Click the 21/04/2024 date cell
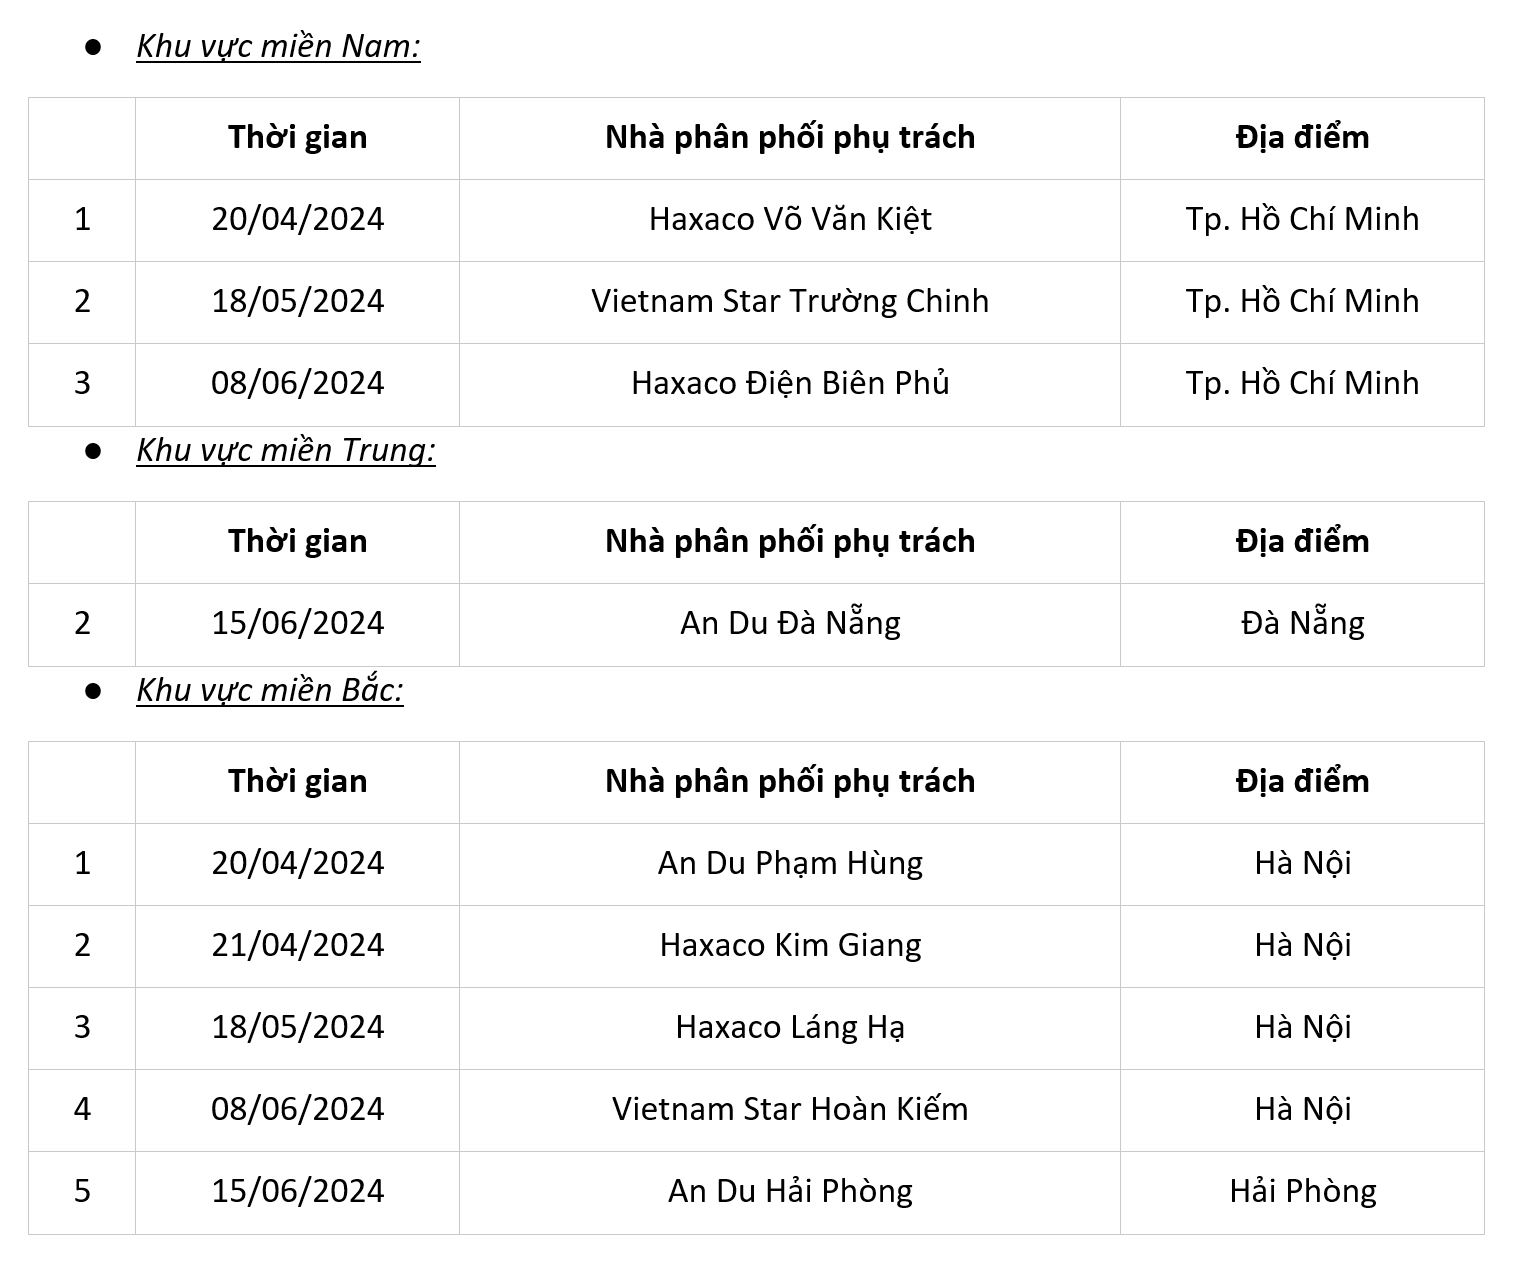This screenshot has height=1266, width=1514. [297, 945]
